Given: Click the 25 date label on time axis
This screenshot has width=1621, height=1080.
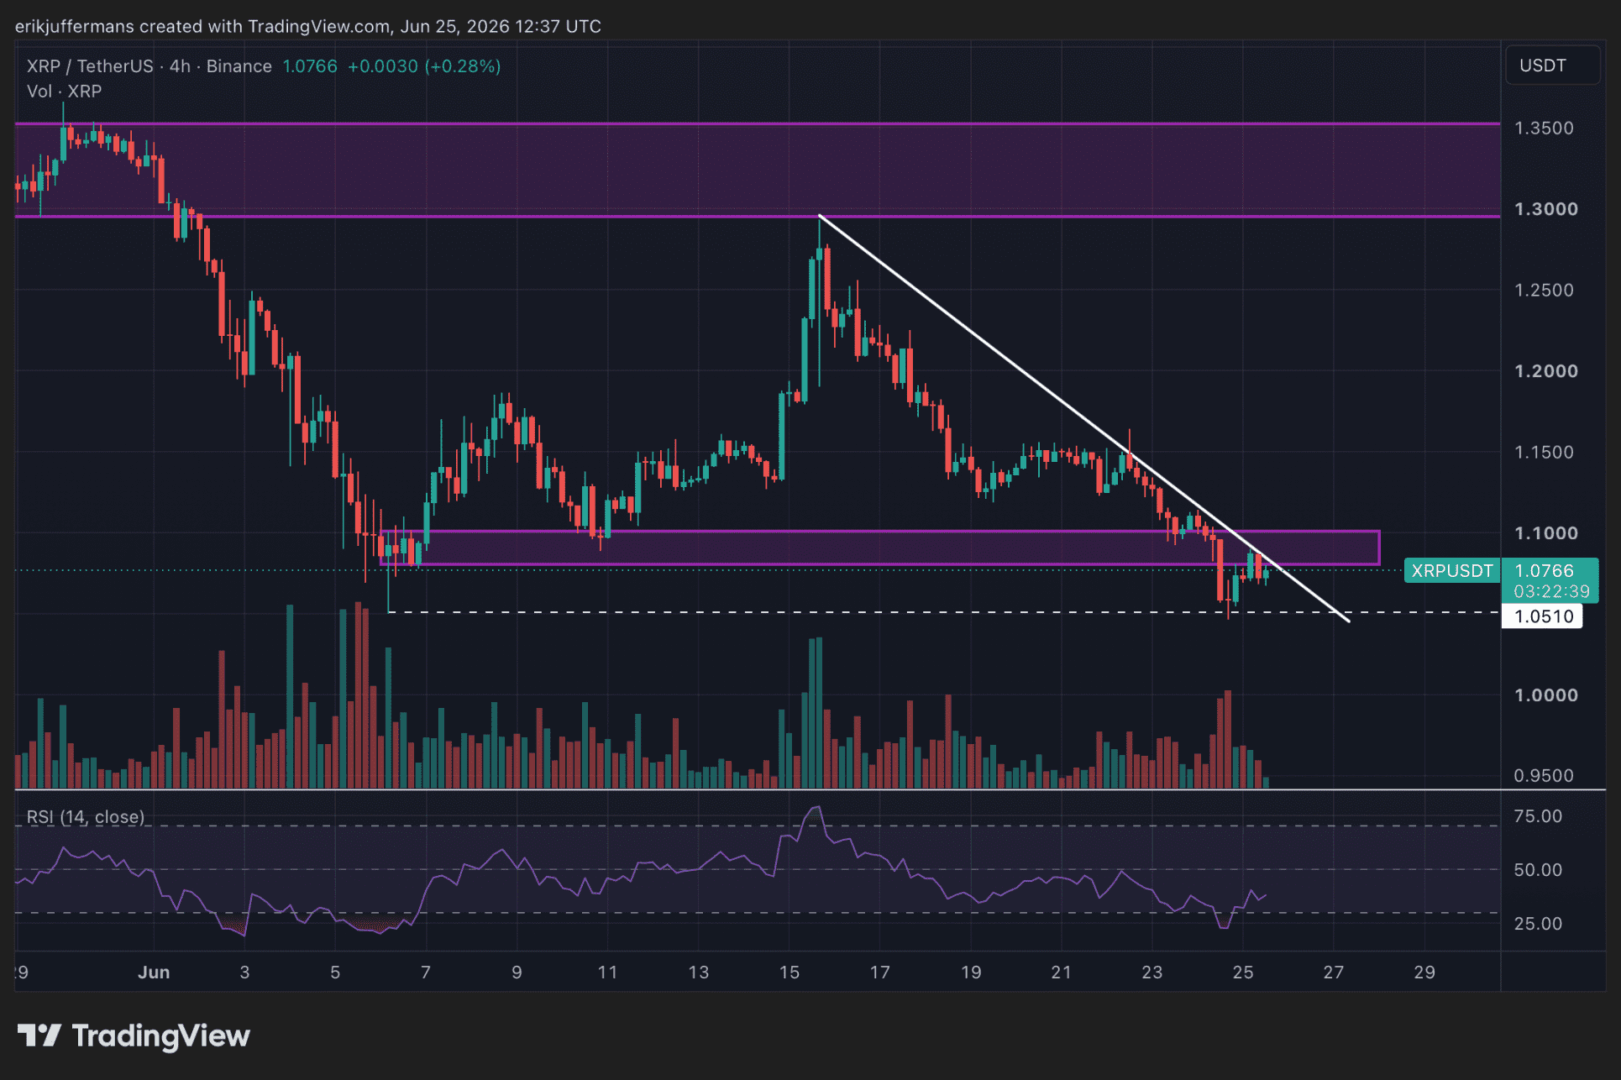Looking at the screenshot, I should pos(1243,972).
